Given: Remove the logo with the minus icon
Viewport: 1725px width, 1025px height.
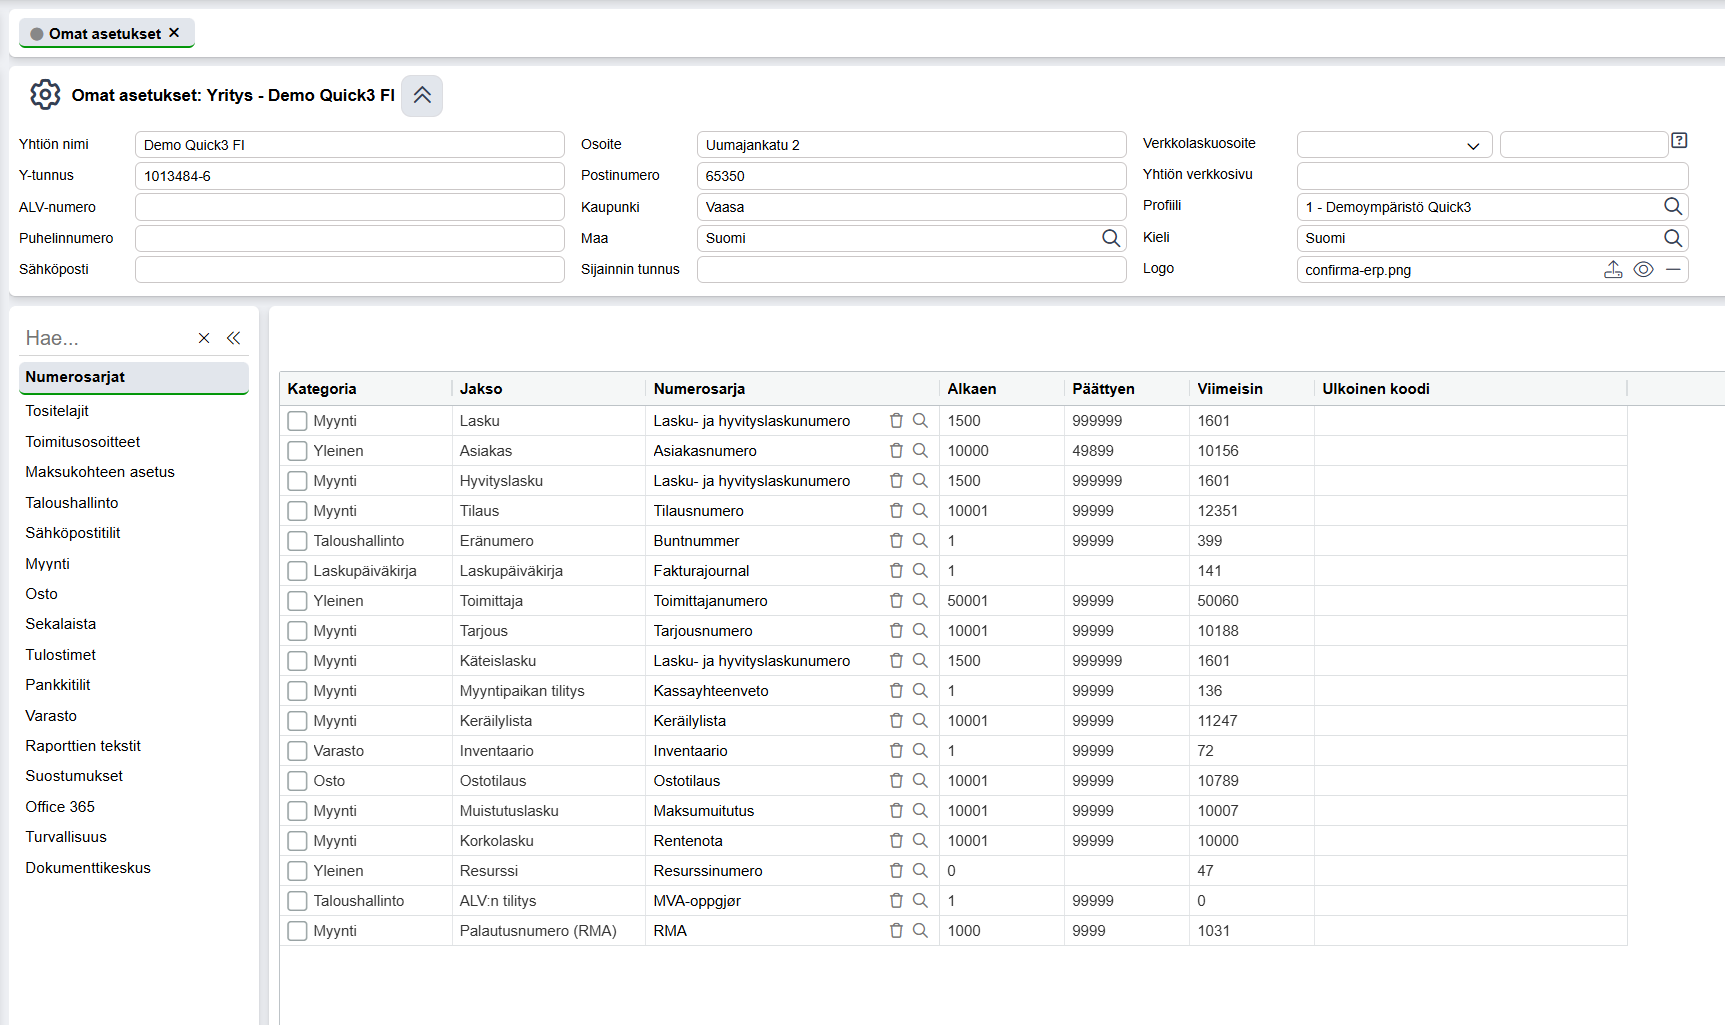Looking at the screenshot, I should click(x=1673, y=270).
